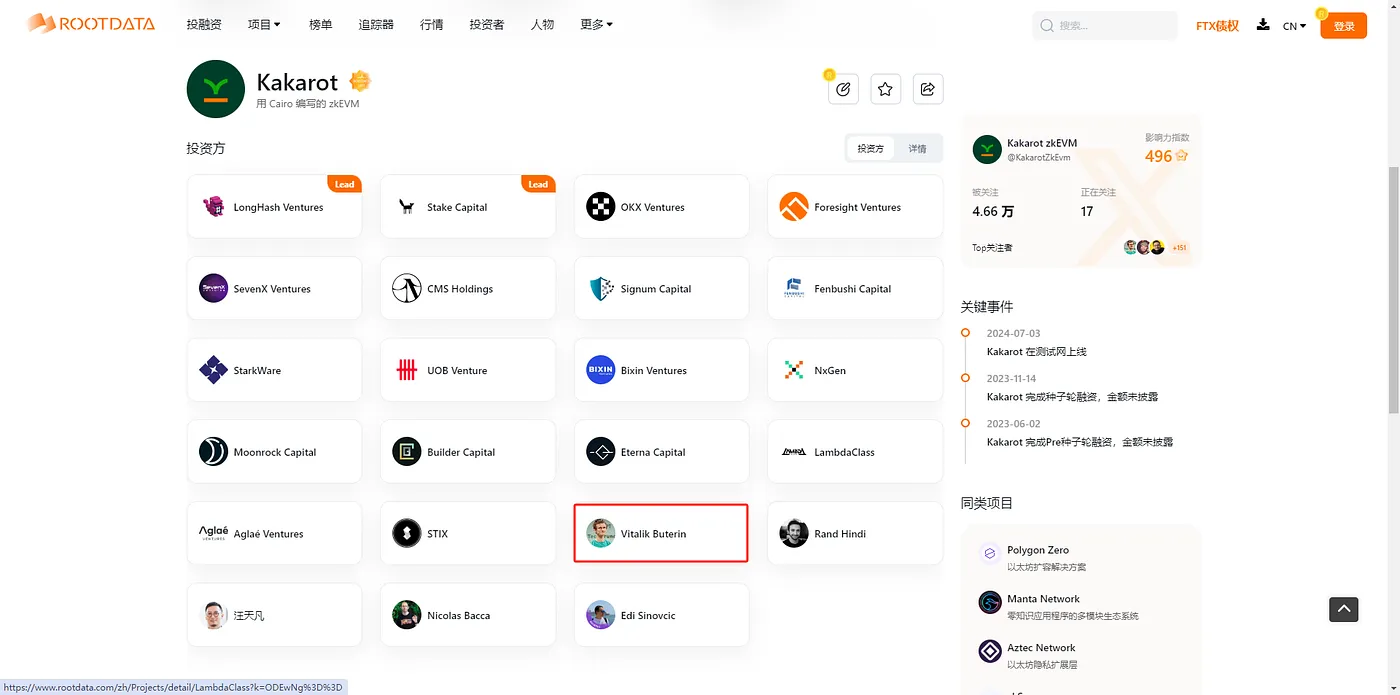Click the Foresight Ventures logo

coord(794,207)
